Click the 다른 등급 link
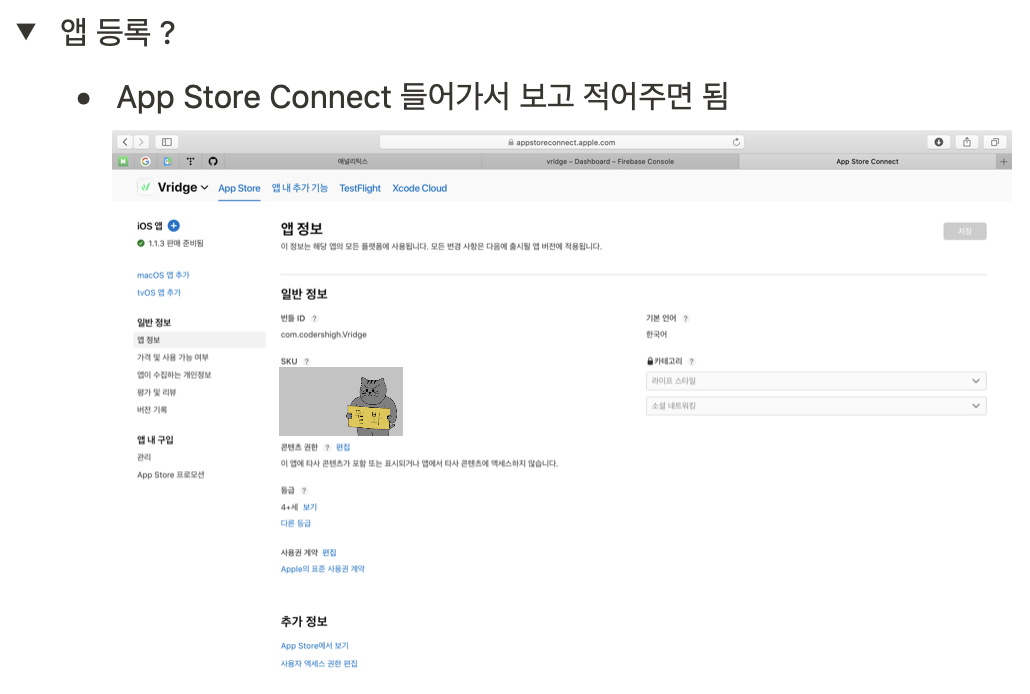This screenshot has width=1030, height=694. coord(296,523)
